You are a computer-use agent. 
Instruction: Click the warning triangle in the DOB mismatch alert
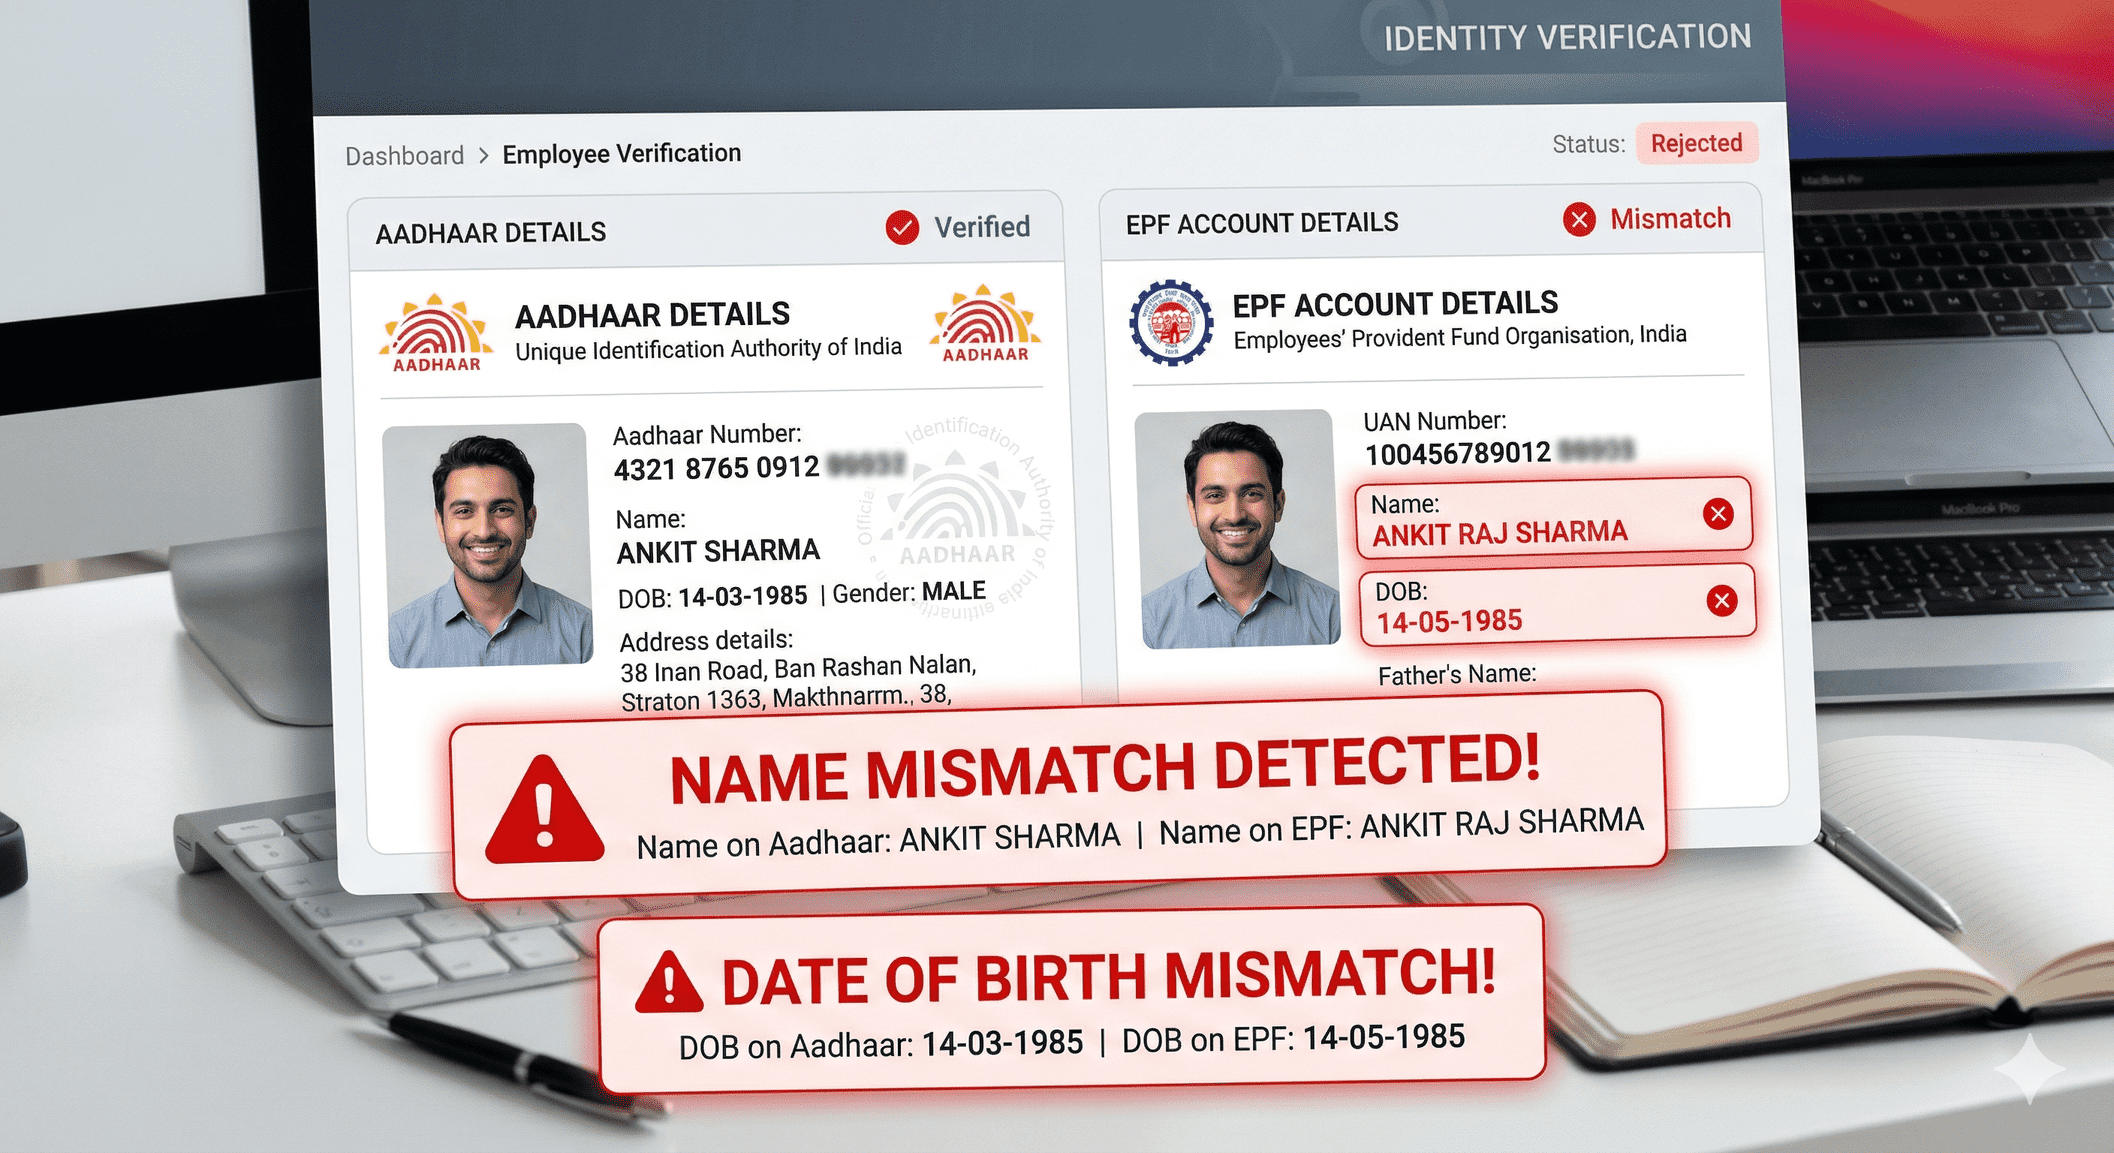668,983
